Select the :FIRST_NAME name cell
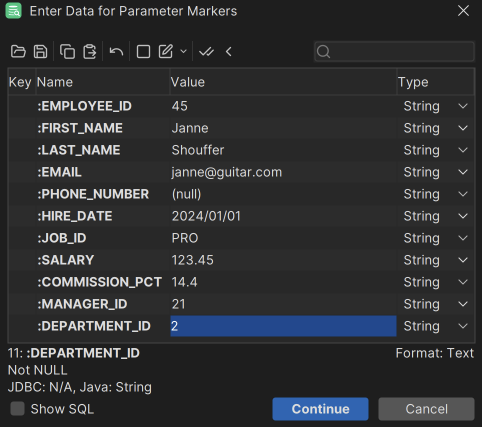Viewport: 482px width, 427px height. (x=103, y=128)
